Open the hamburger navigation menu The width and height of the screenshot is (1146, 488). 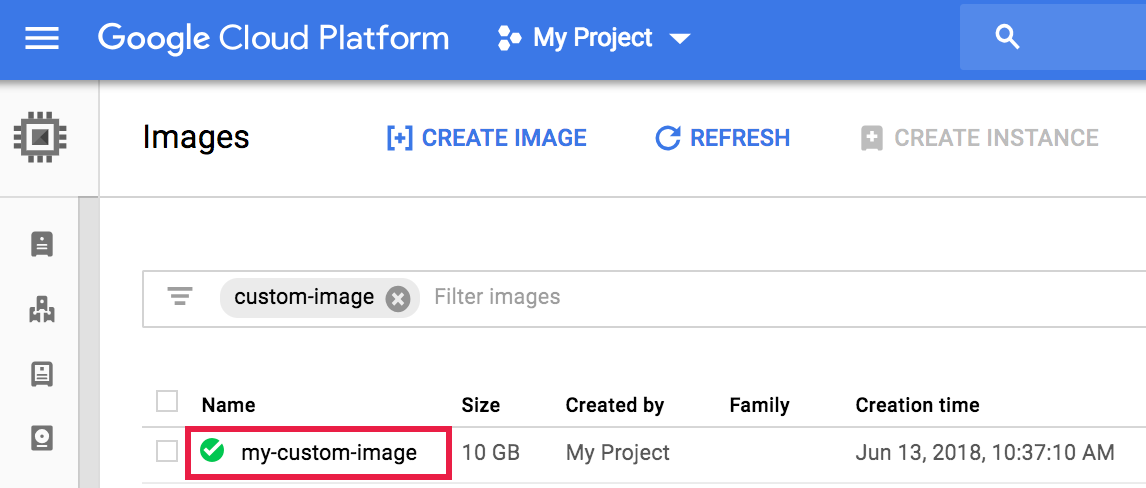tap(42, 39)
